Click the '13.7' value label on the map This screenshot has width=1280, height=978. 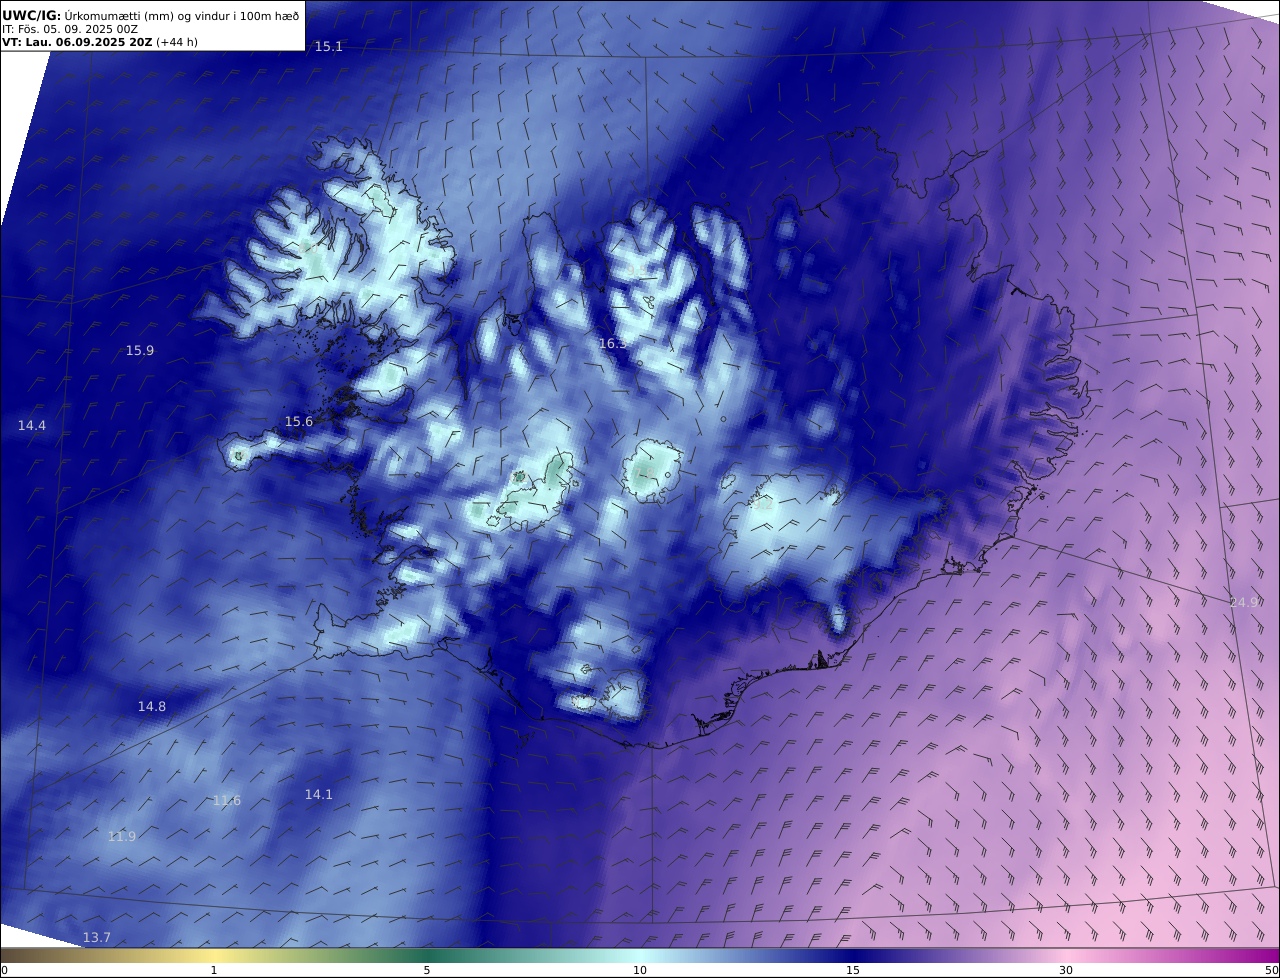click(x=97, y=938)
